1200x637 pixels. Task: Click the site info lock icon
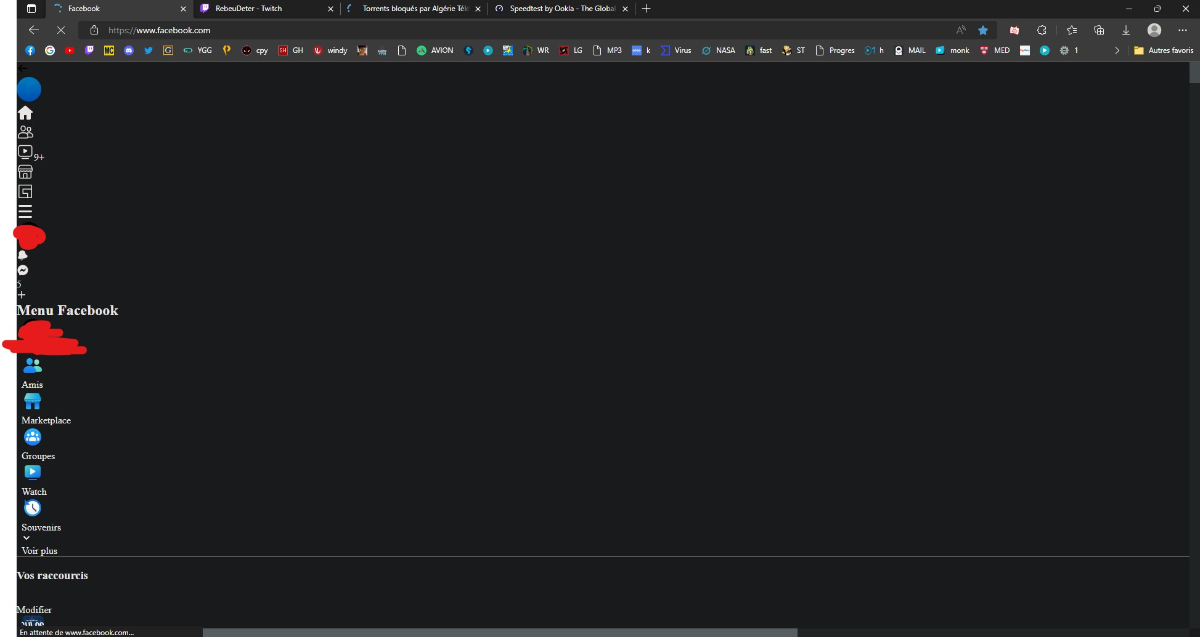(x=94, y=30)
